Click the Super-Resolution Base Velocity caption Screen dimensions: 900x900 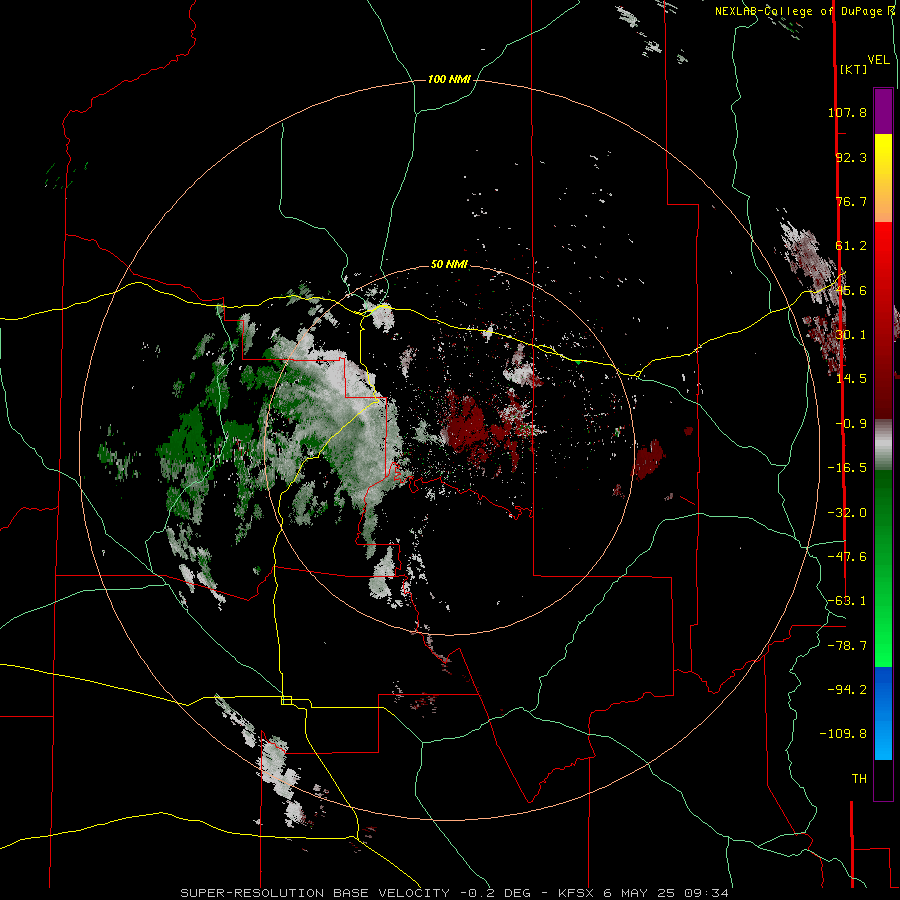pos(455,893)
